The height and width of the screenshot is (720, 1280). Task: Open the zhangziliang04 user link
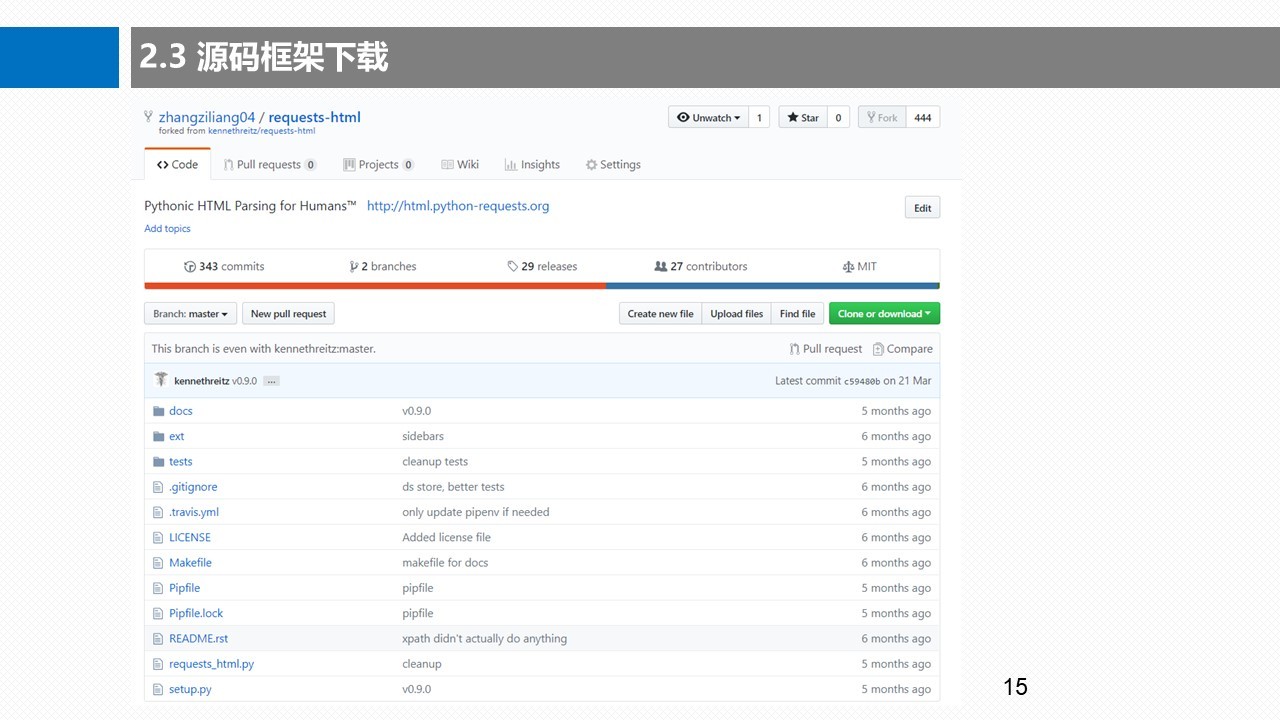[207, 117]
